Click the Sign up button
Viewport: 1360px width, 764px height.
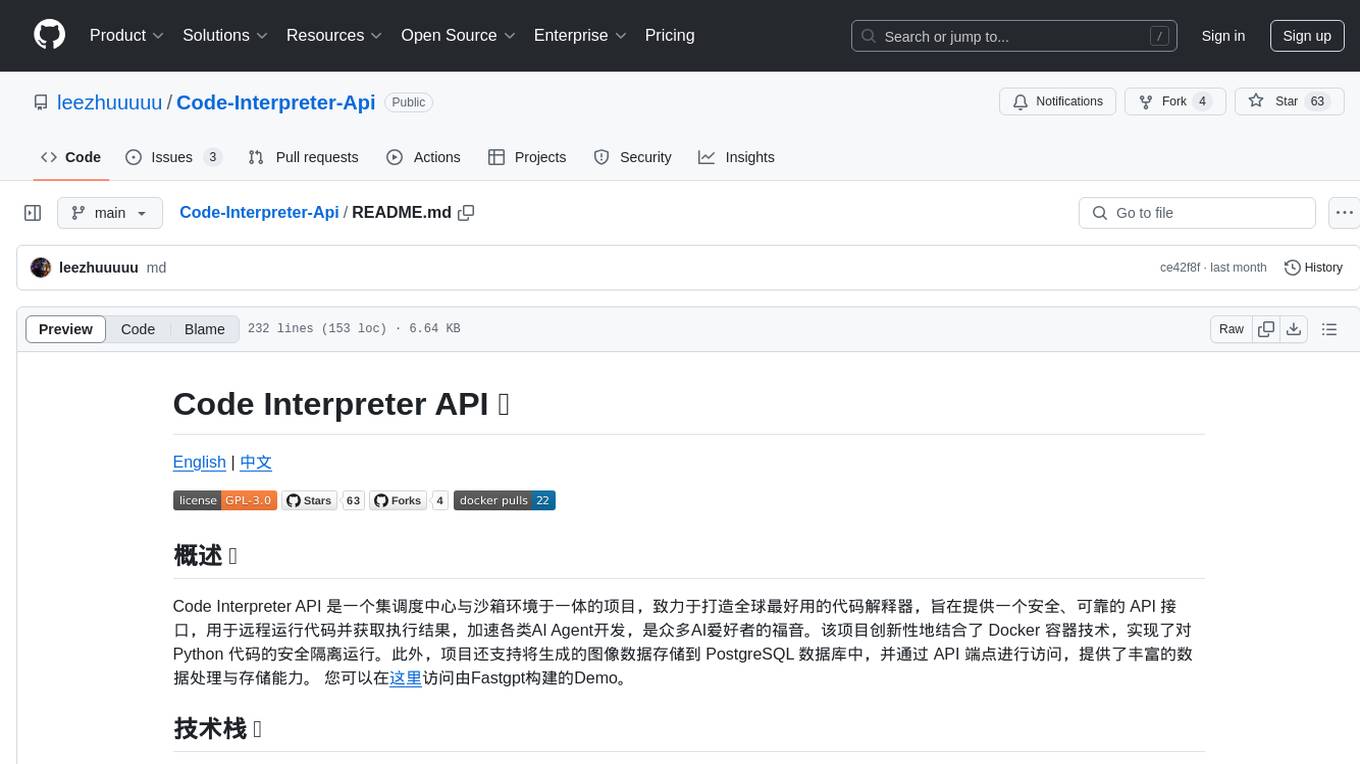tap(1307, 36)
